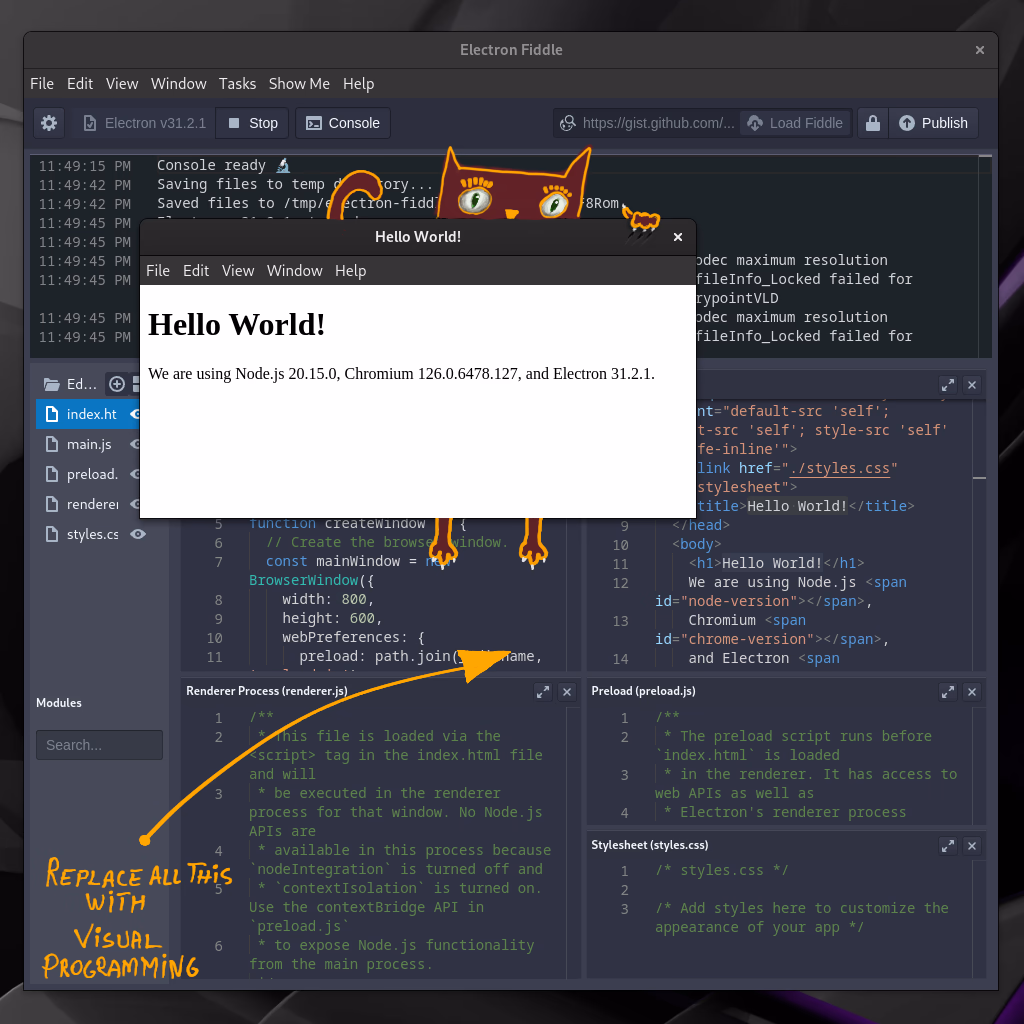Screen dimensions: 1024x1024
Task: Open the Electron v31.2.1 version selector
Action: [x=145, y=123]
